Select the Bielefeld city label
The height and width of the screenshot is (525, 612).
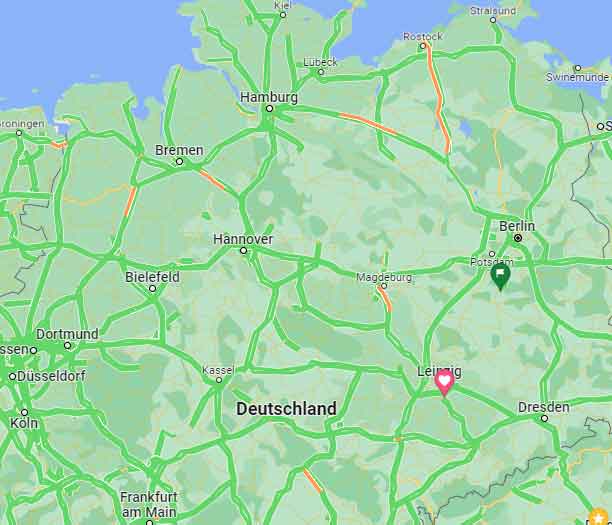click(153, 277)
